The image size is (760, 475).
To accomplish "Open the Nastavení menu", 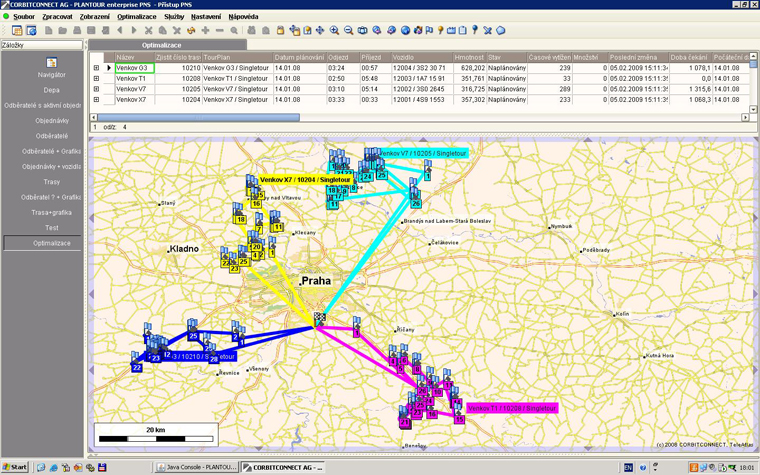I will pyautogui.click(x=206, y=16).
